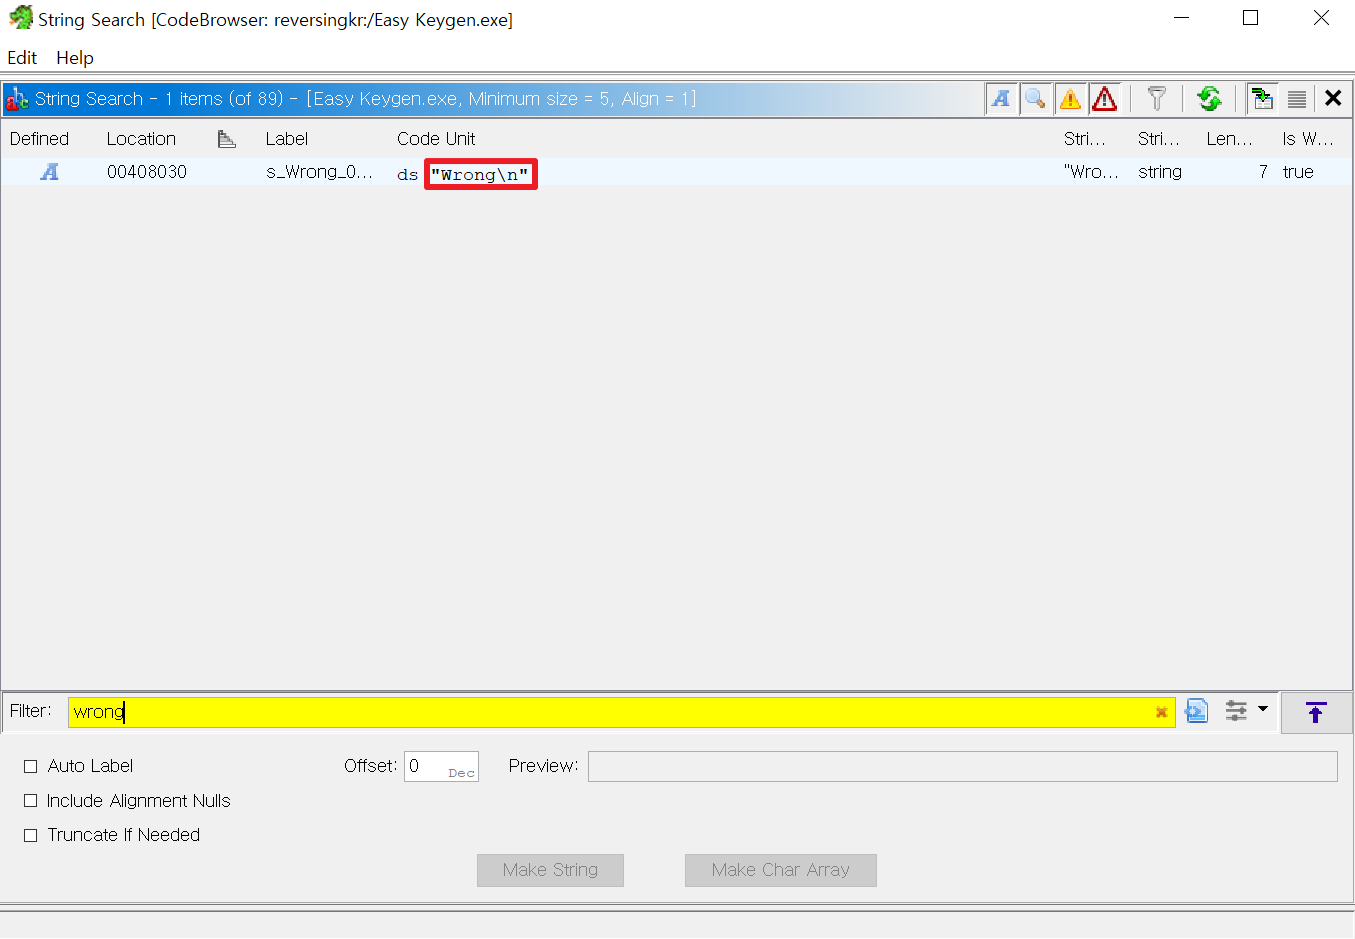Image resolution: width=1355 pixels, height=939 pixels.
Task: Select the label cell s_Wrong_0...
Action: (319, 172)
